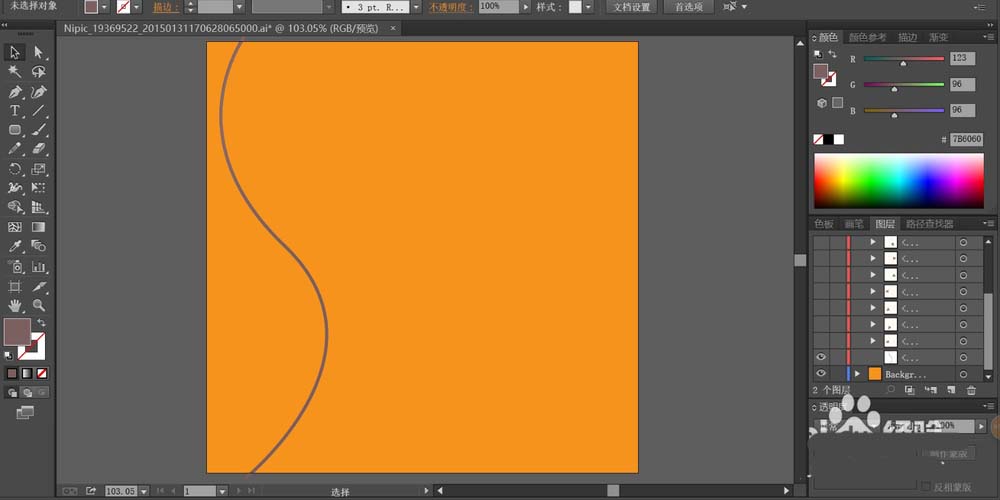
Task: Select the Eraser tool
Action: pyautogui.click(x=39, y=149)
